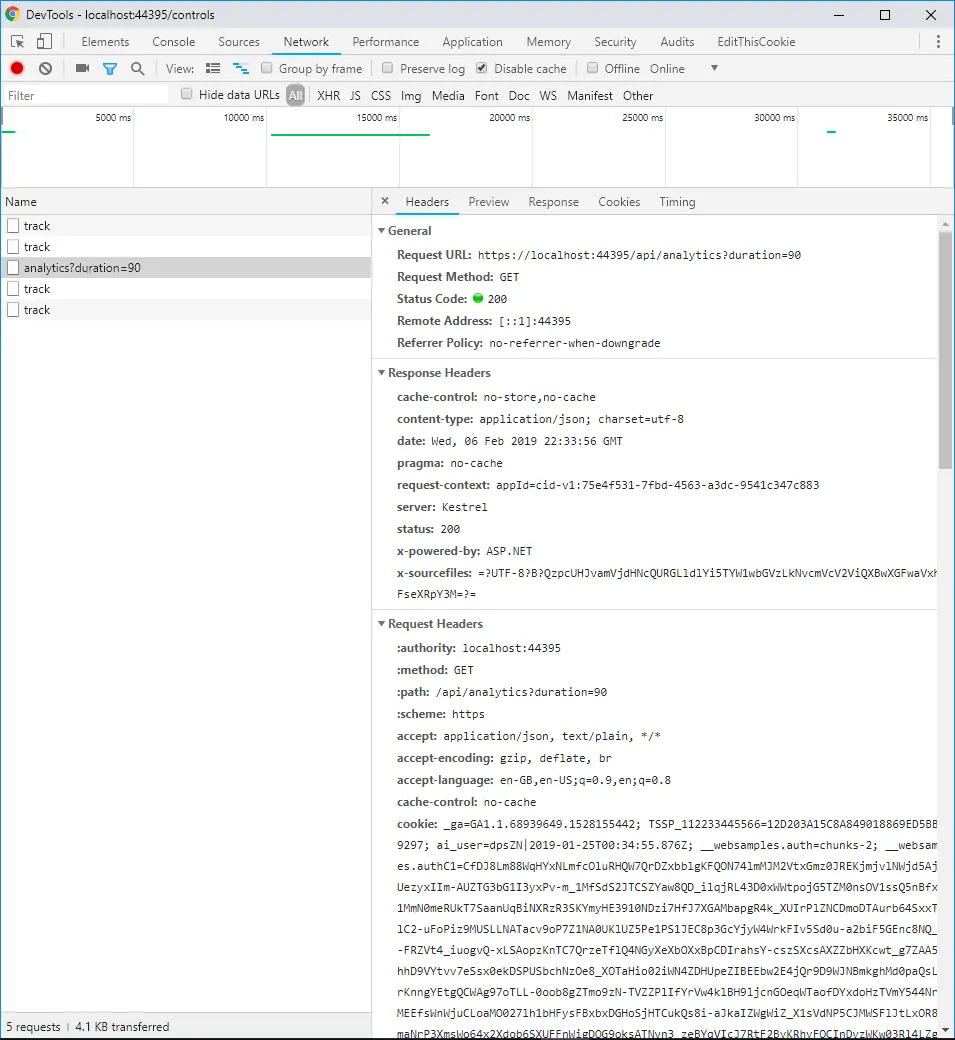This screenshot has width=955, height=1040.
Task: Open the EditThisCookie tab
Action: 756,42
